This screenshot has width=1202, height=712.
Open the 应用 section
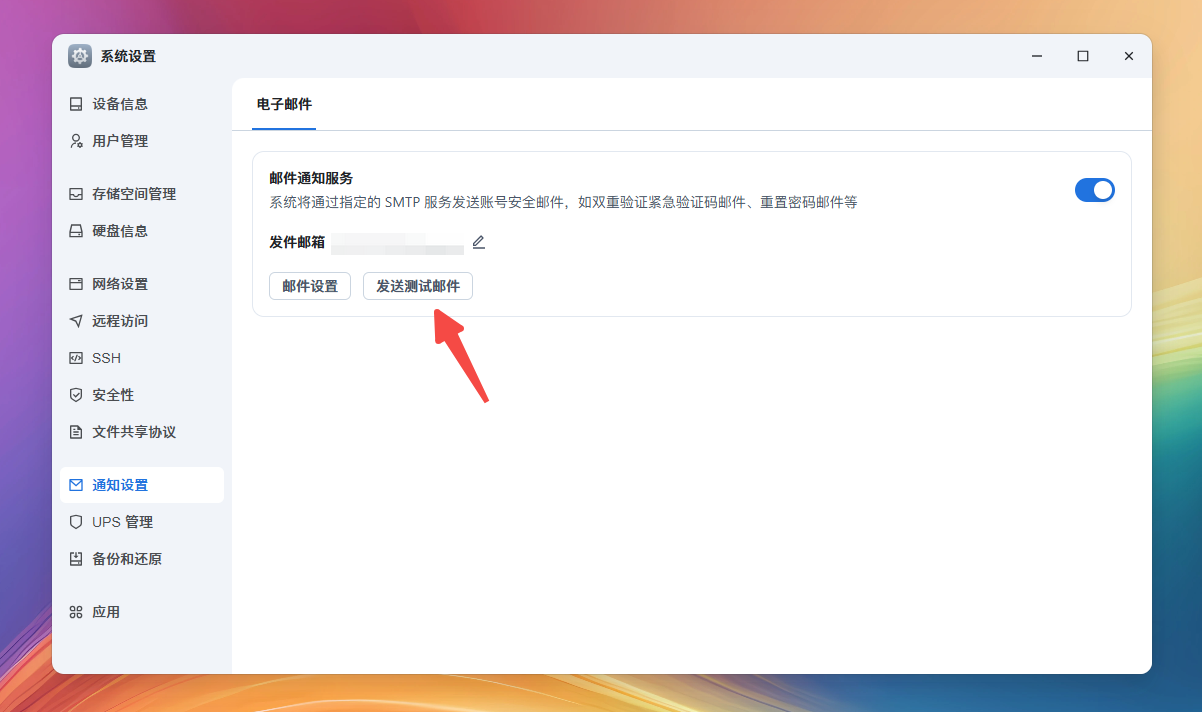[104, 610]
